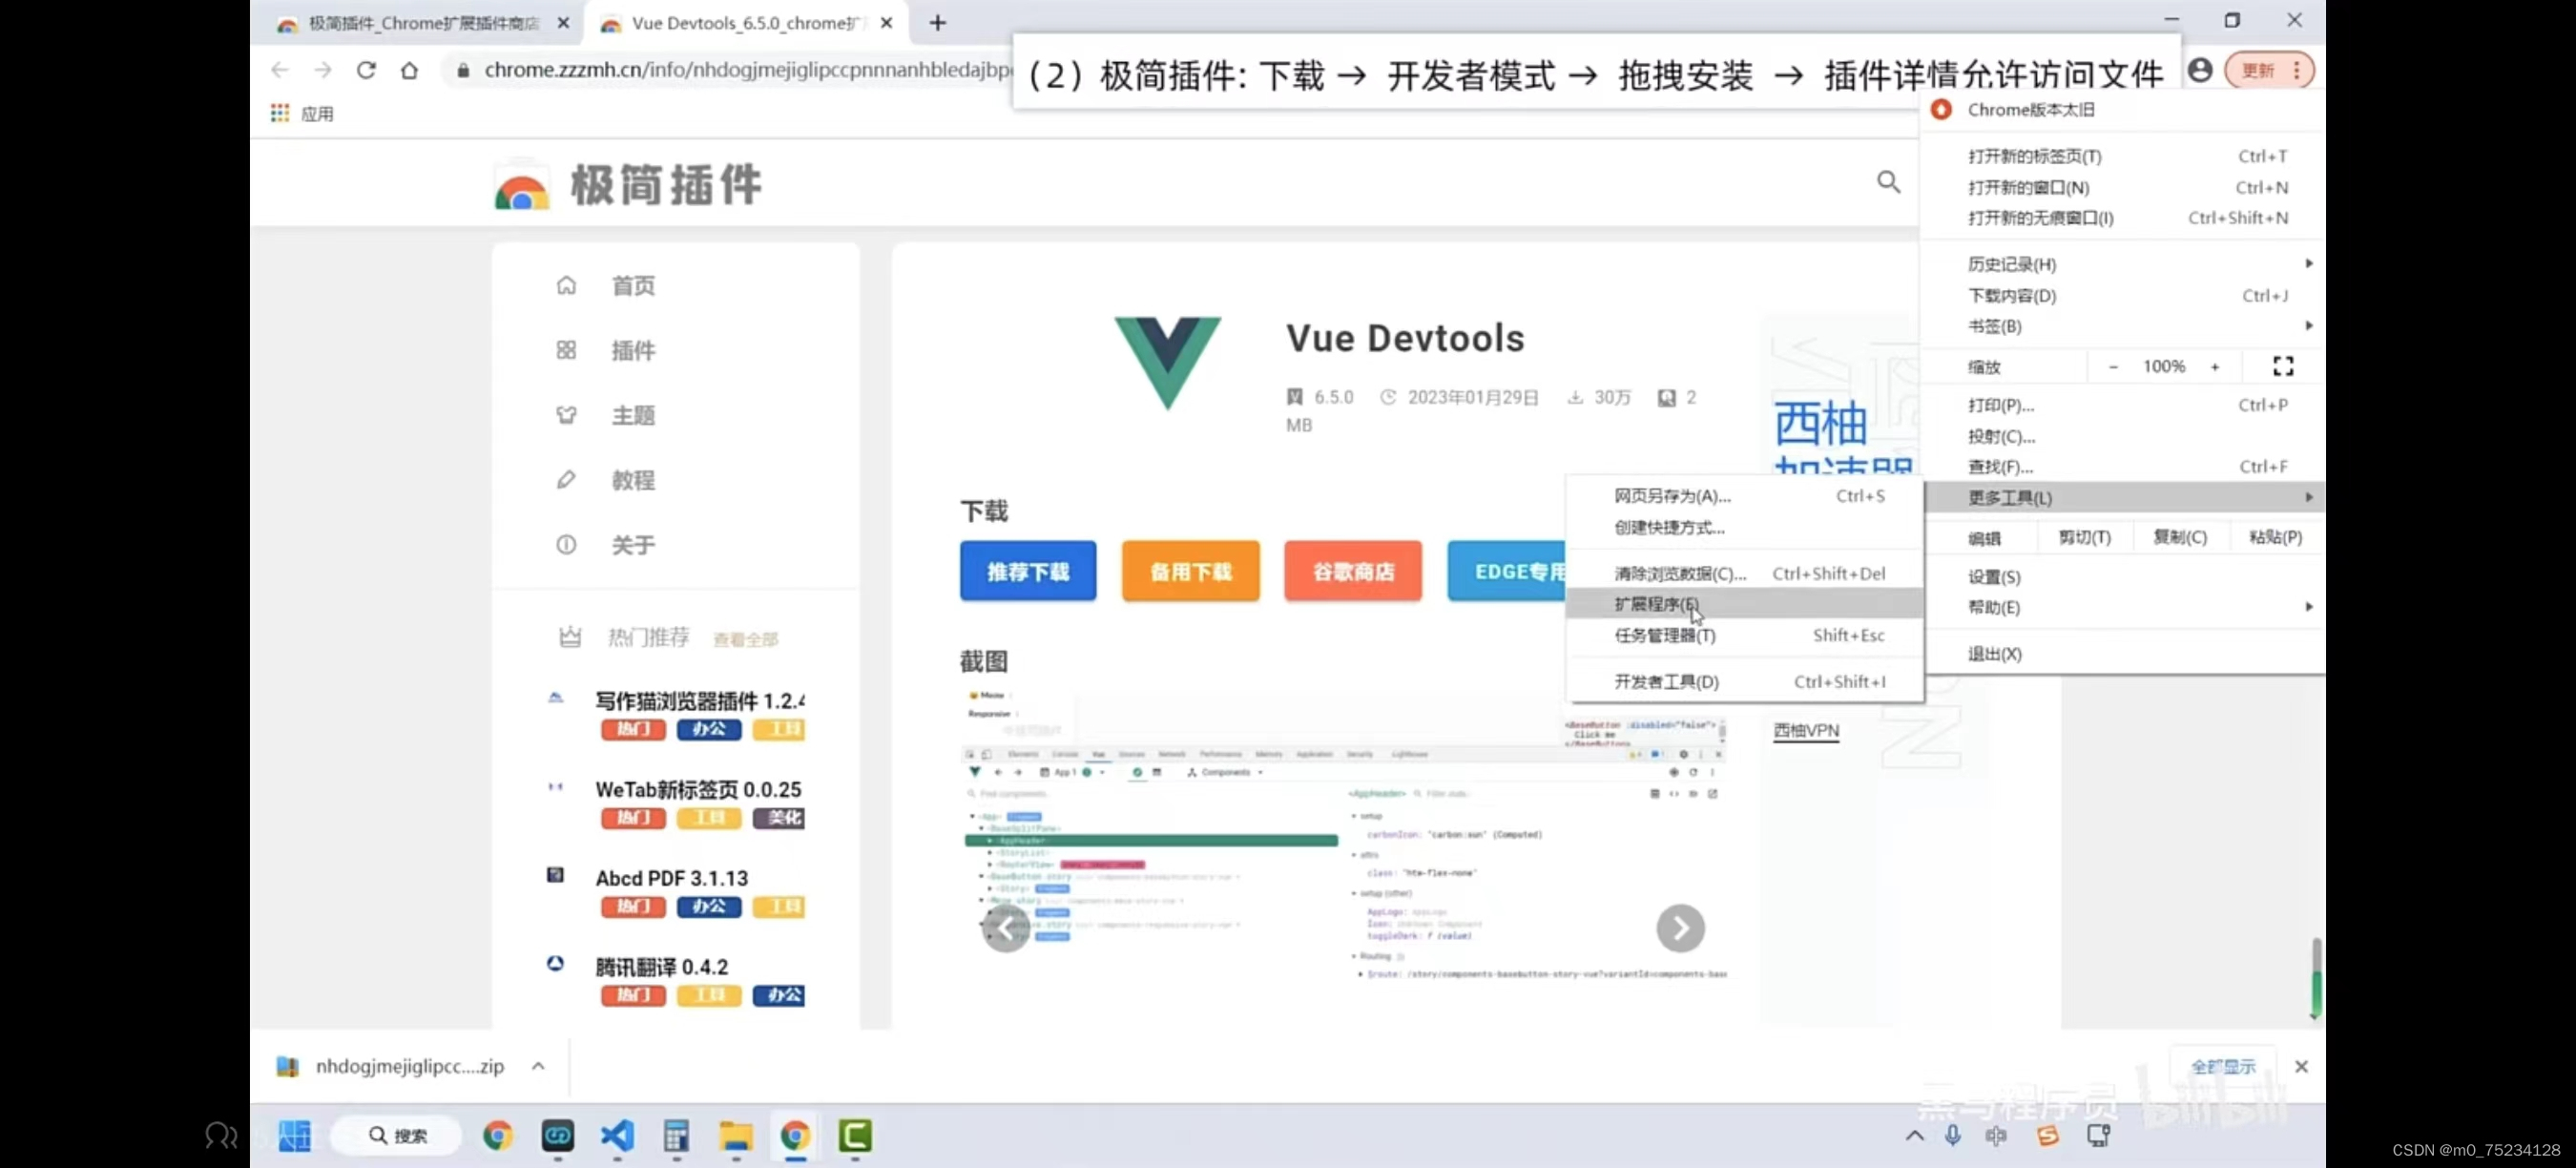Open 主题 in the sidebar
The image size is (2576, 1168).
[633, 416]
